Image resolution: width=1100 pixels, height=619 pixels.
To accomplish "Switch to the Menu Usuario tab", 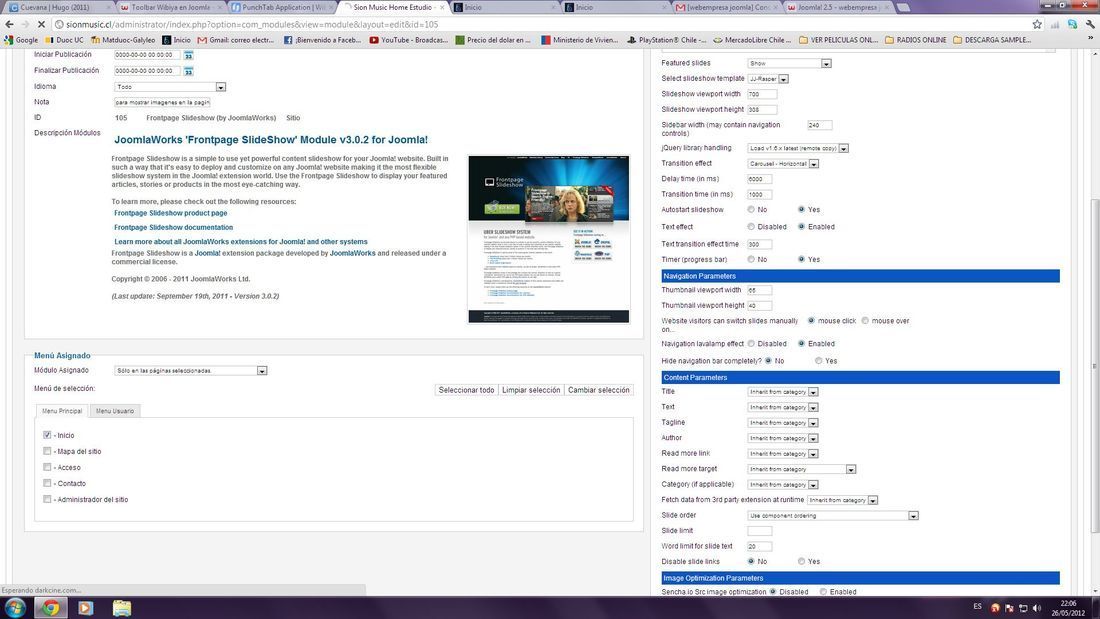I will coord(115,411).
